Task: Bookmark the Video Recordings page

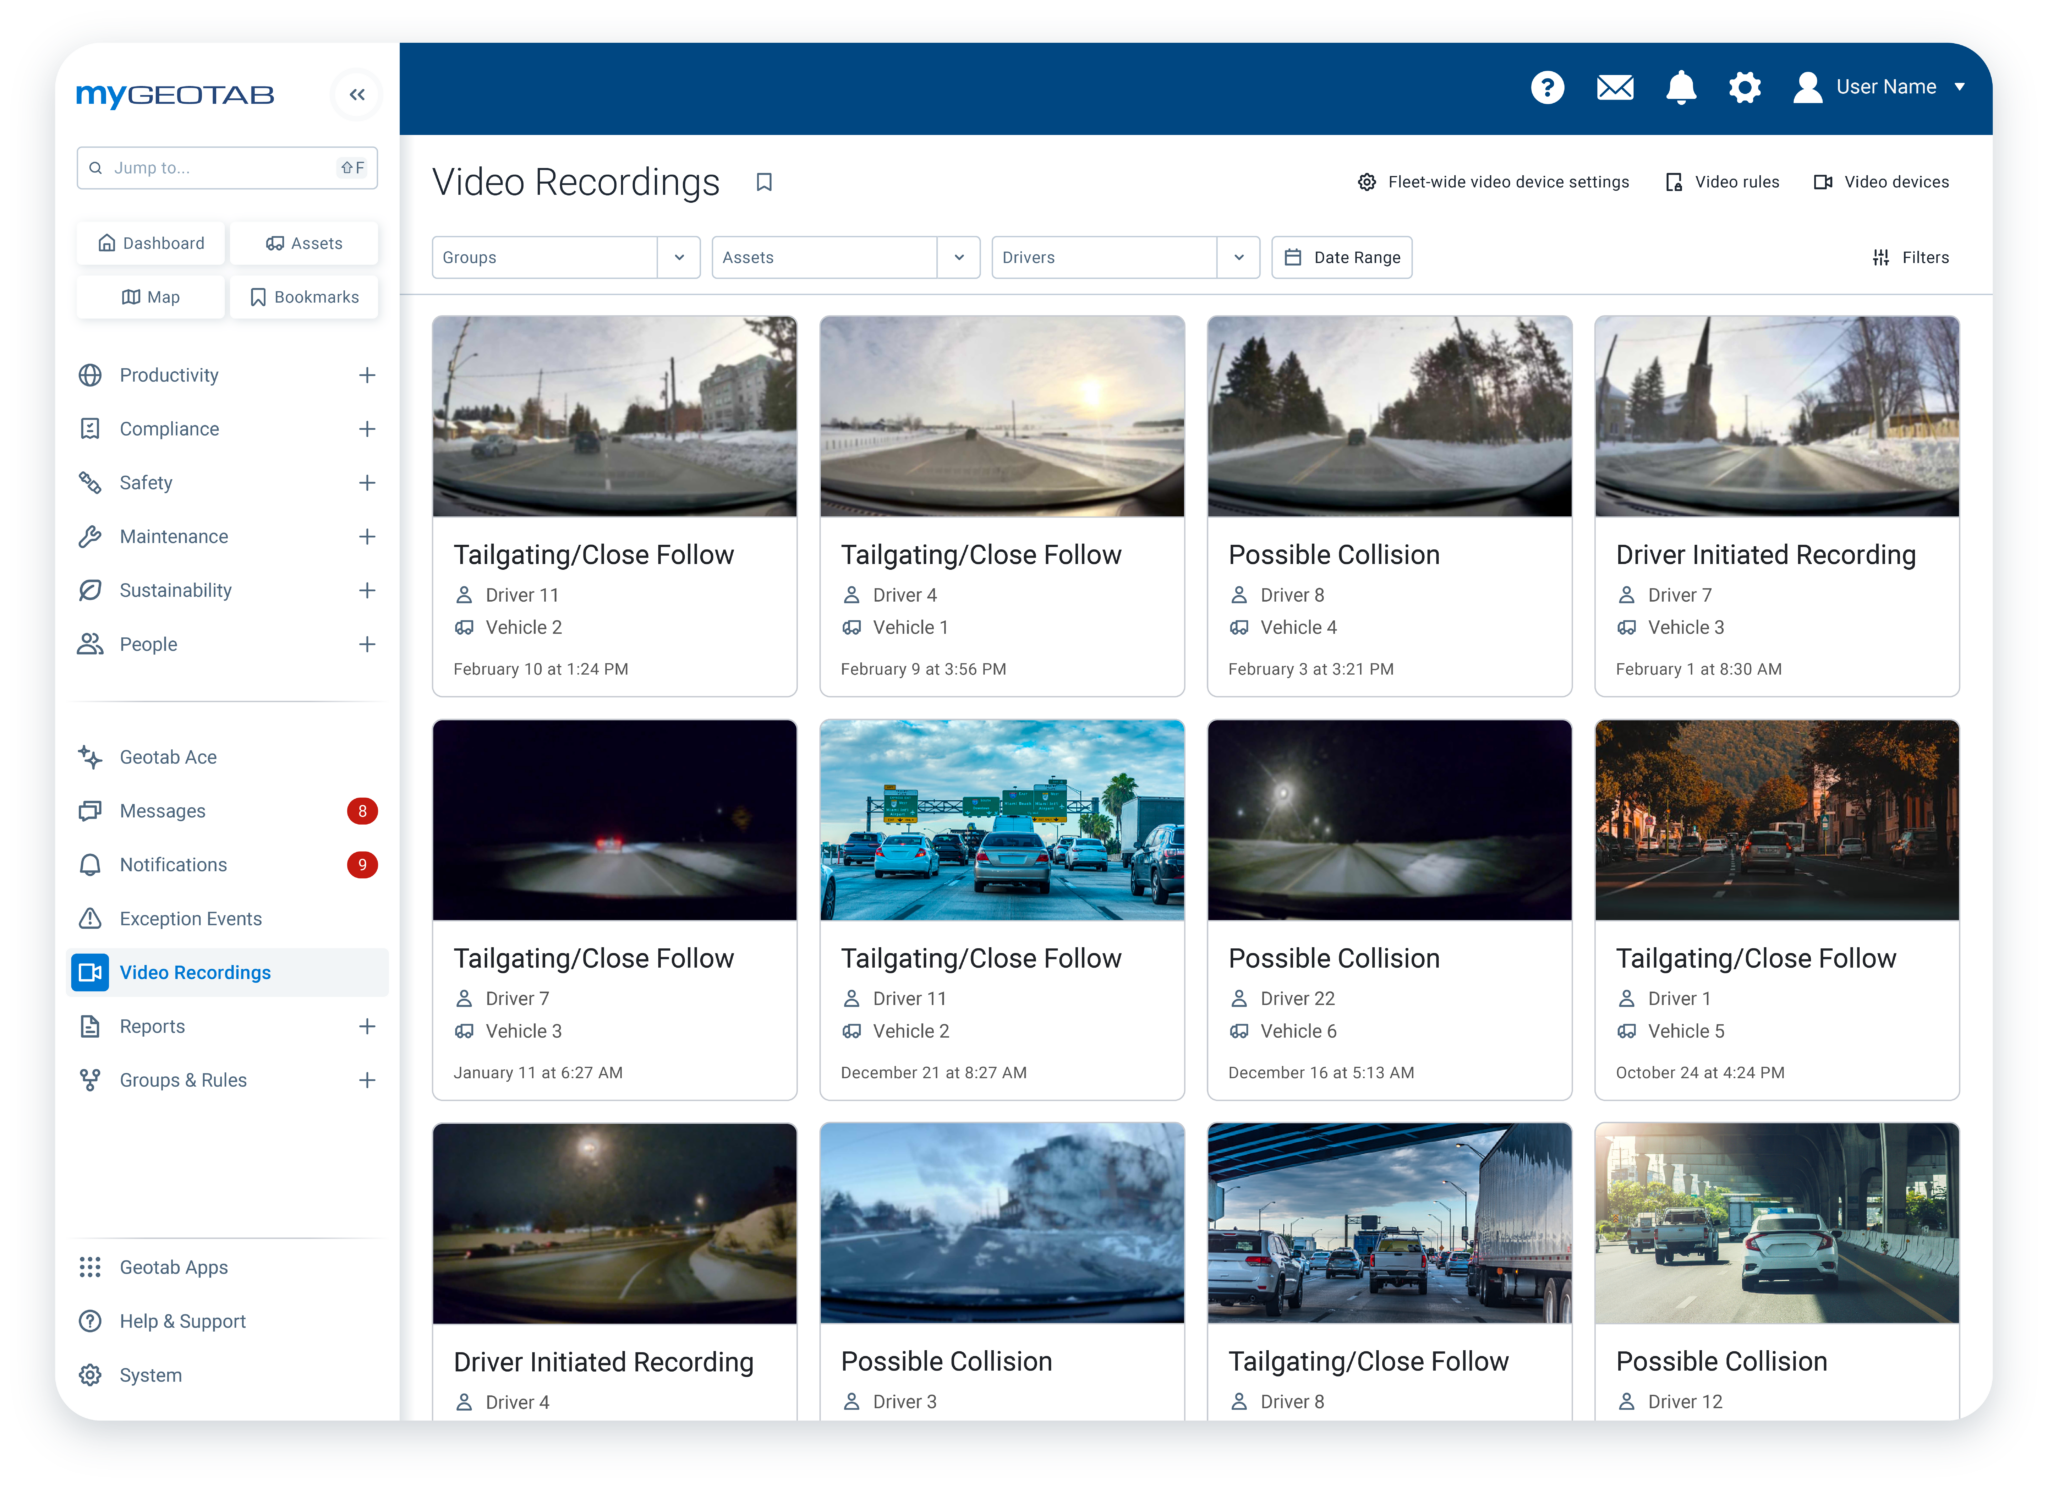Action: click(x=764, y=182)
